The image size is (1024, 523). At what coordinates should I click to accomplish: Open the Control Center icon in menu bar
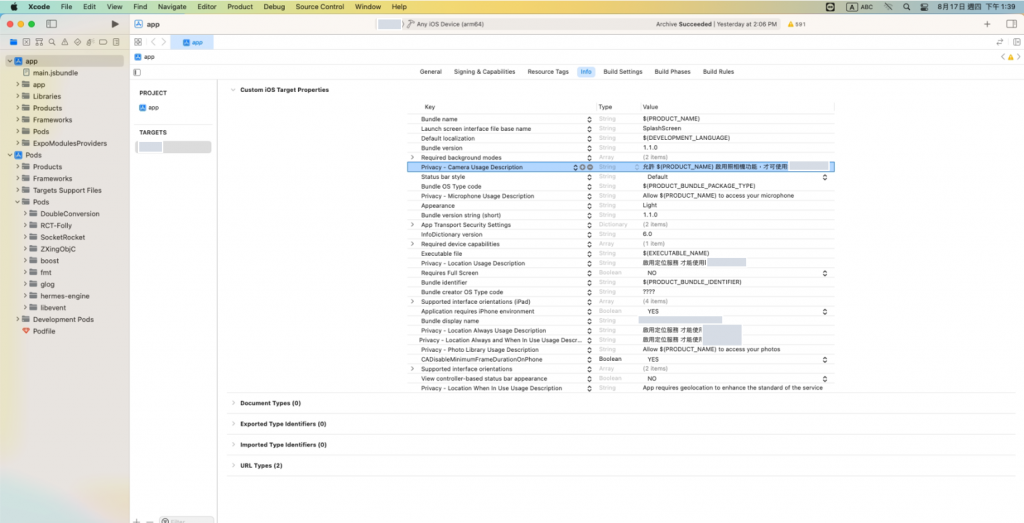(x=924, y=7)
